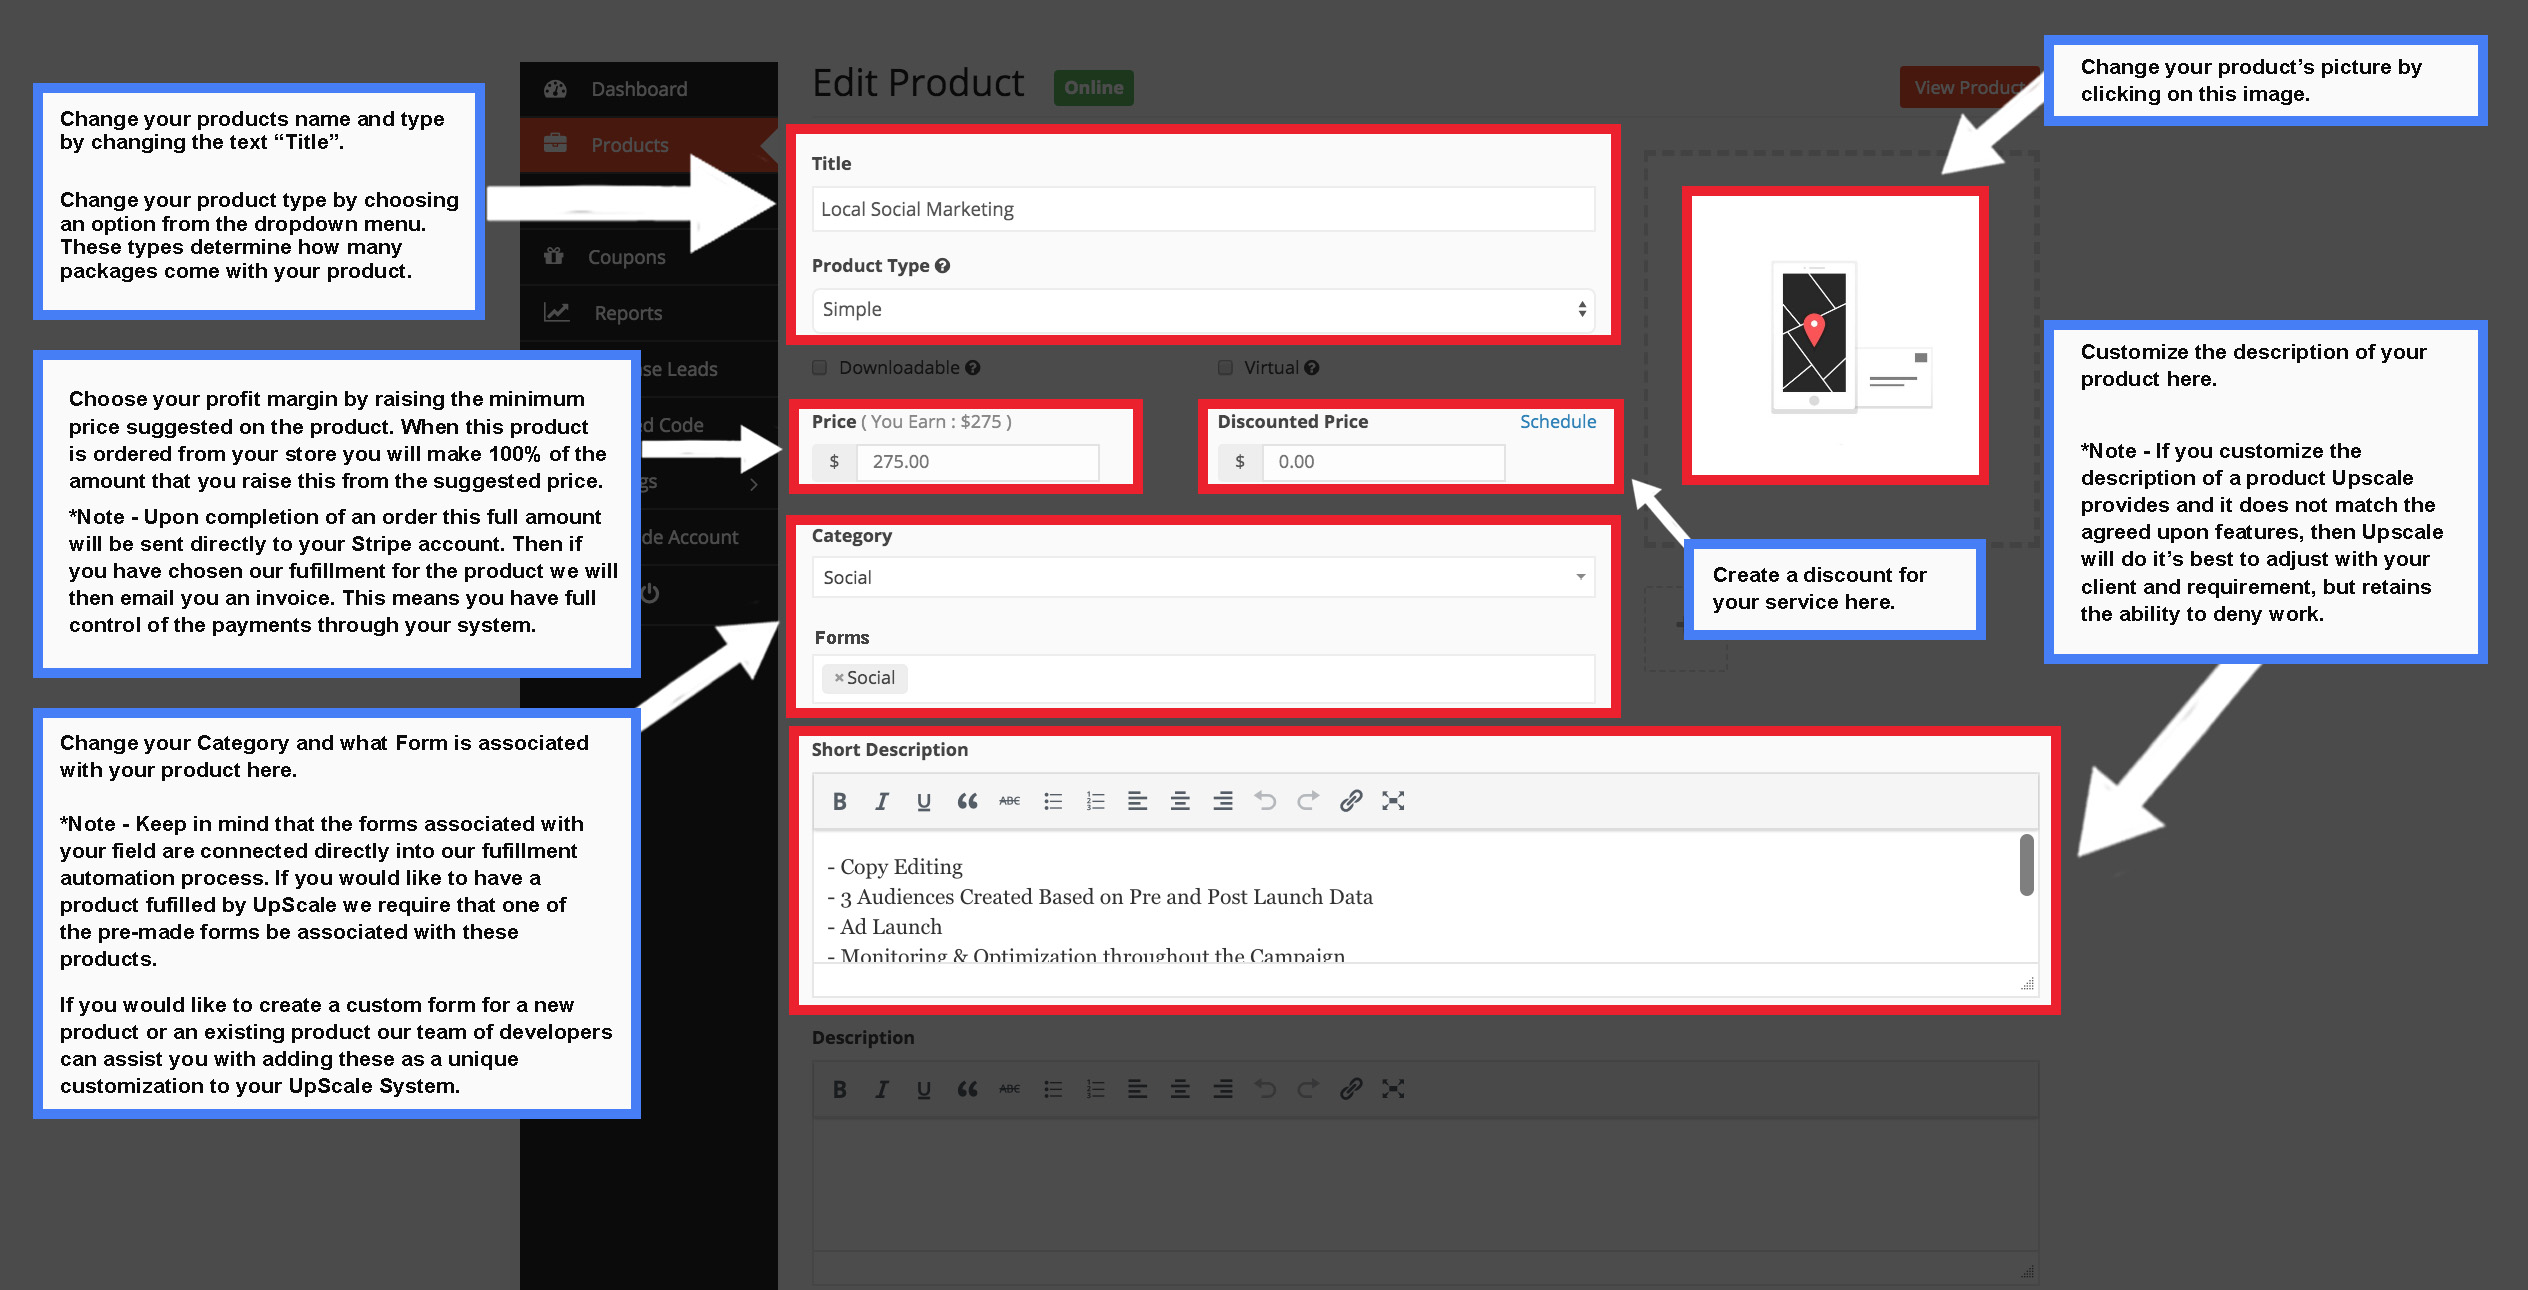Open Dashboard in the sidebar
2528x1290 pixels.
(x=639, y=89)
